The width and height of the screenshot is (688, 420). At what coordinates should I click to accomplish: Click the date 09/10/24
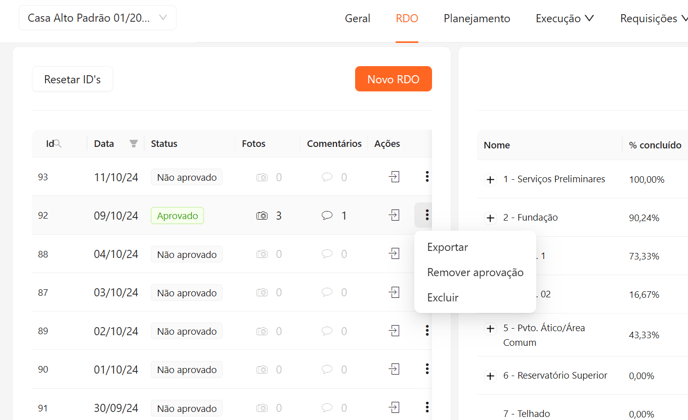[x=116, y=215]
